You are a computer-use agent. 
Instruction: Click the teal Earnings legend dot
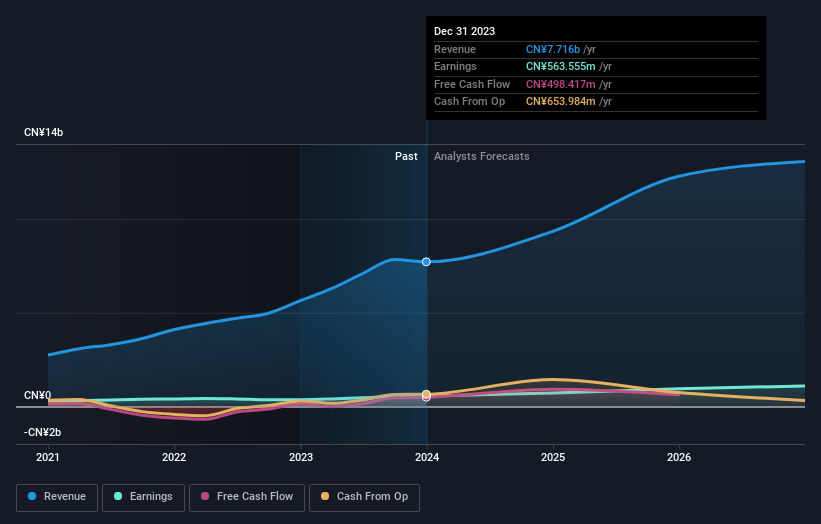point(118,496)
